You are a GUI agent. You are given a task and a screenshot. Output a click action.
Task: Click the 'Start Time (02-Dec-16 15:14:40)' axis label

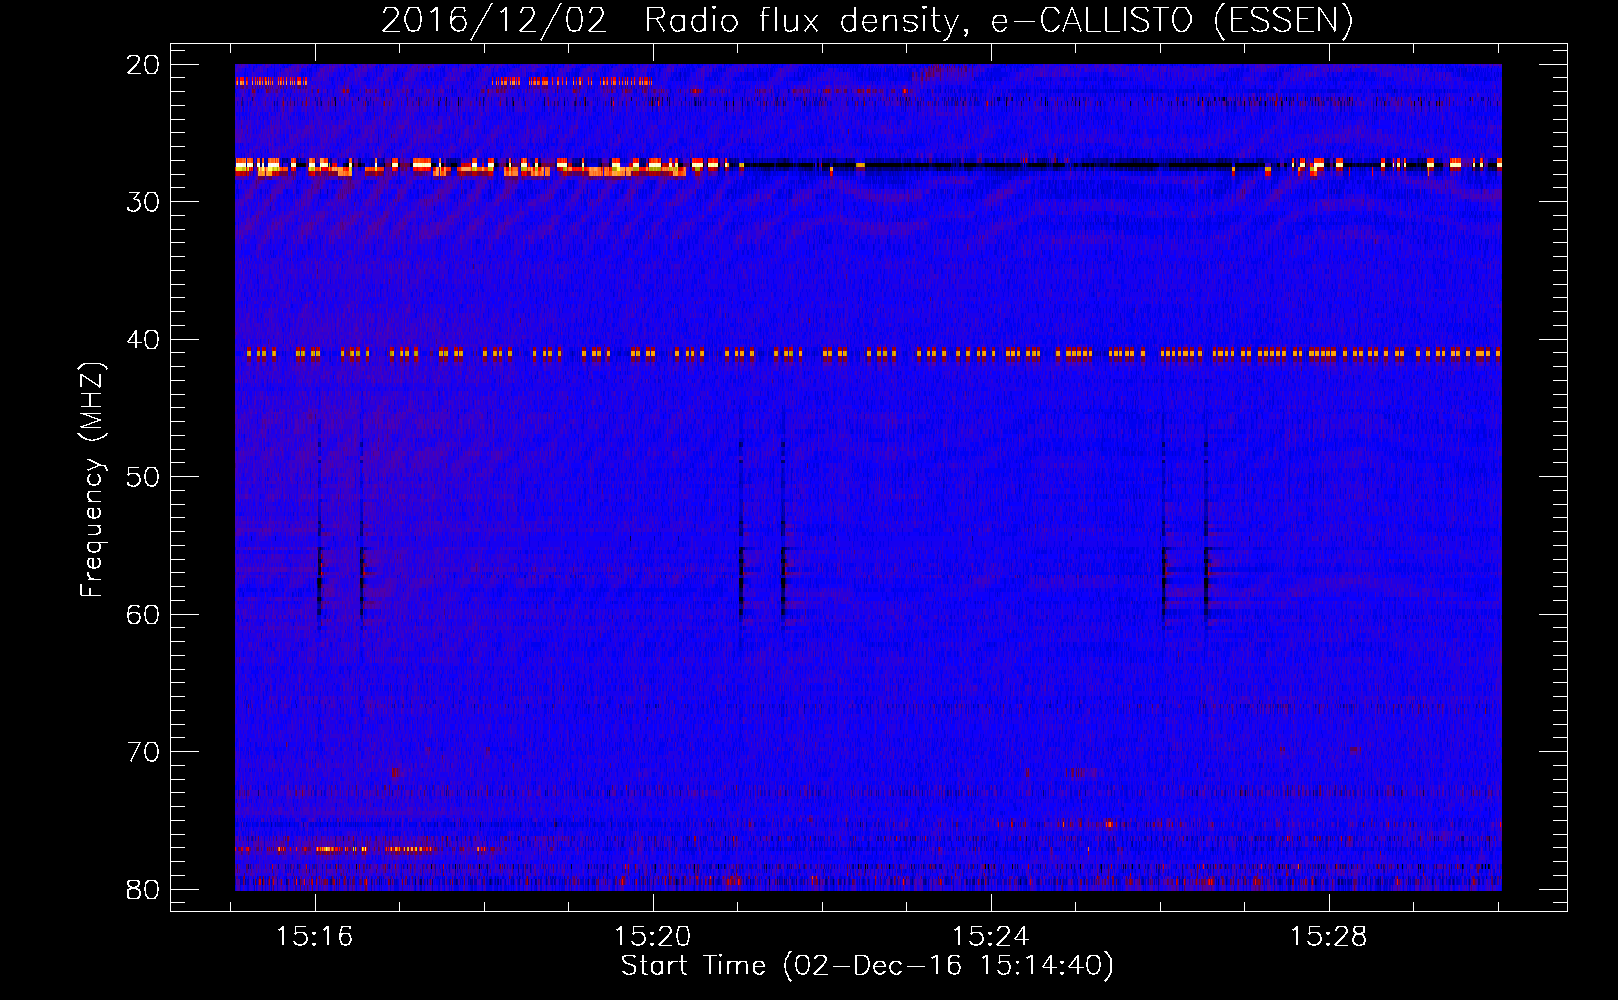(x=867, y=966)
